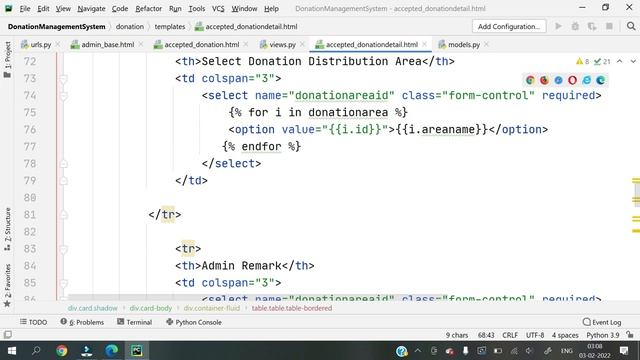Click the warnings count indicator

tap(582, 62)
